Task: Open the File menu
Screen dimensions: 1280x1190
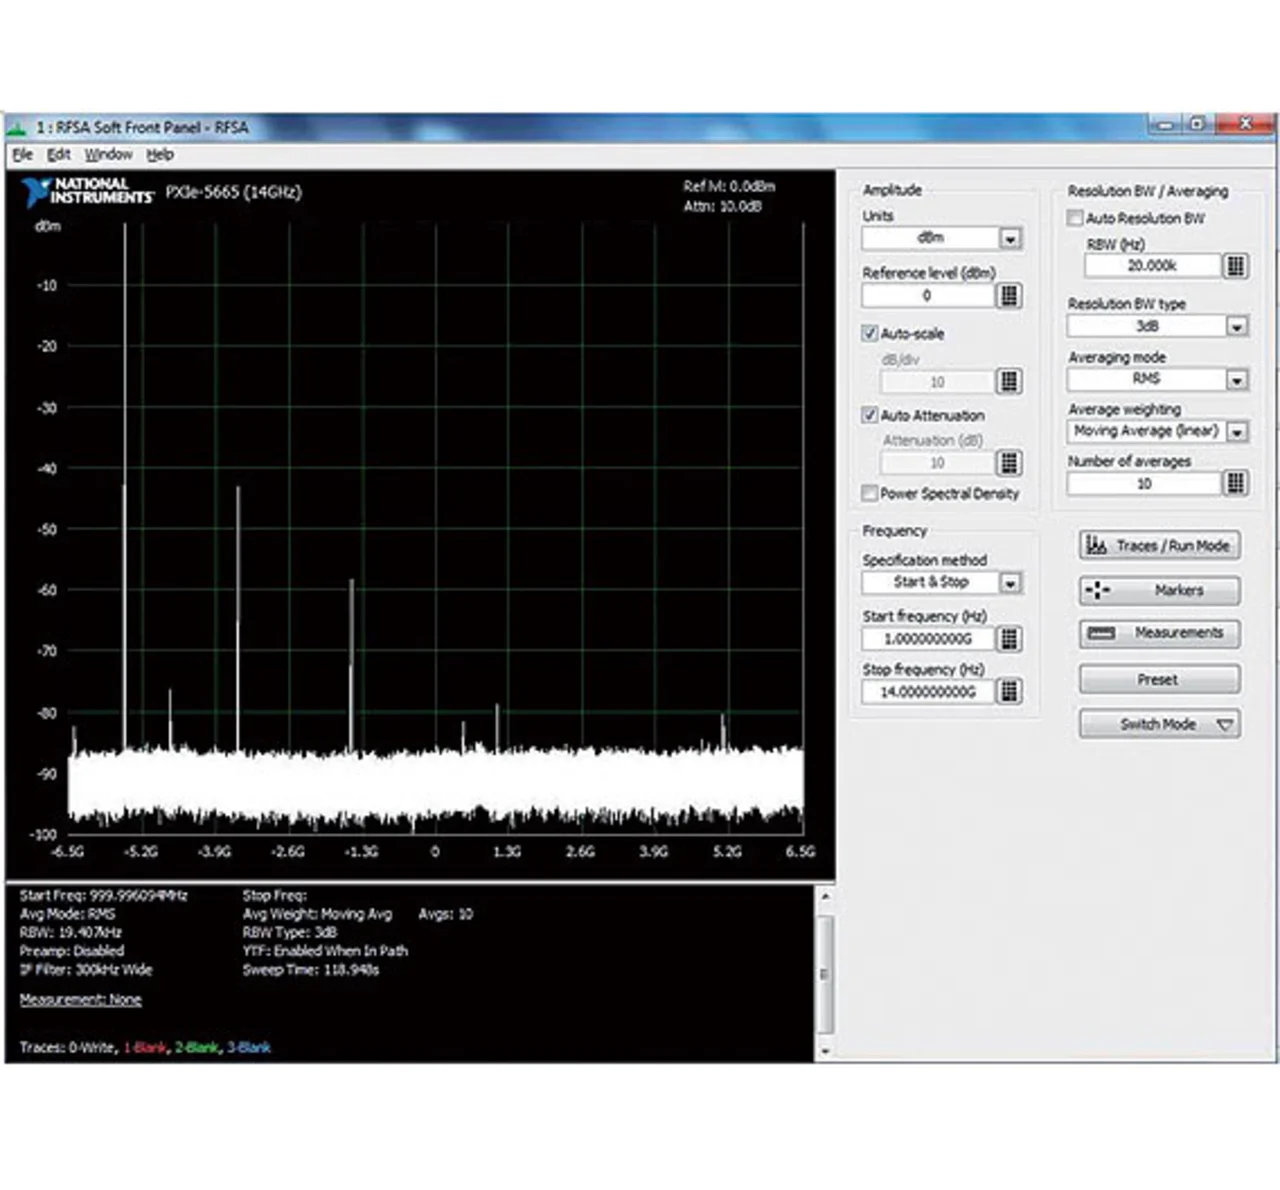Action: click(23, 155)
